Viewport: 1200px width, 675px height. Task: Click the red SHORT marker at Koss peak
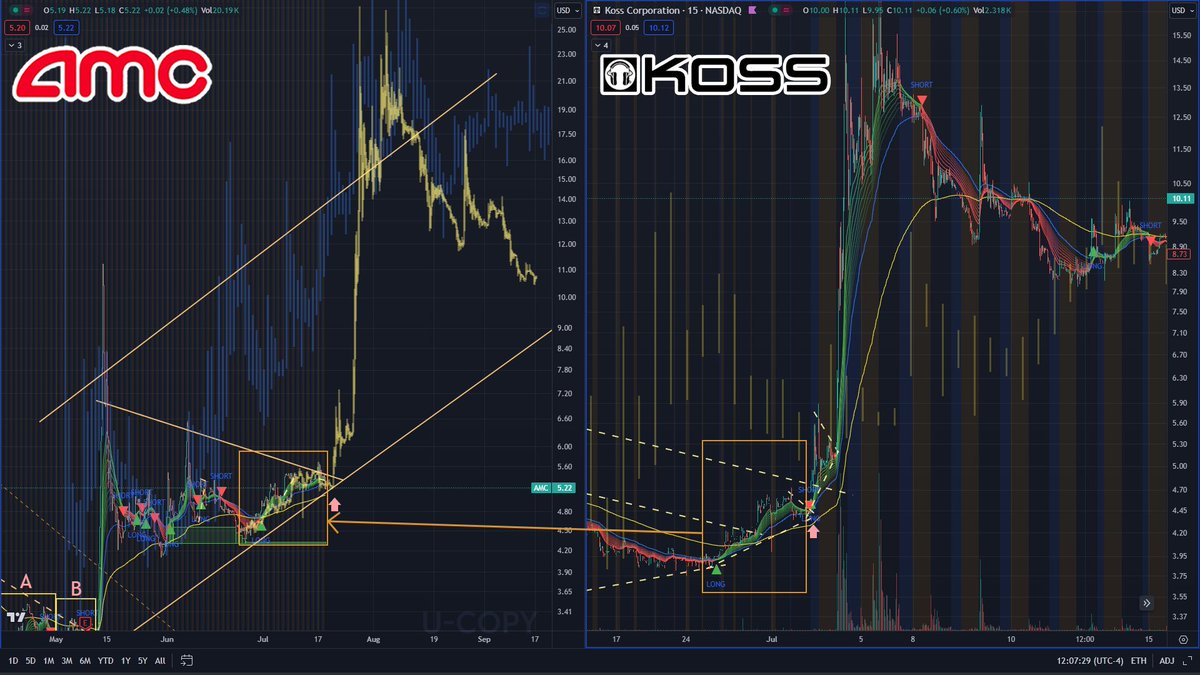tap(921, 101)
